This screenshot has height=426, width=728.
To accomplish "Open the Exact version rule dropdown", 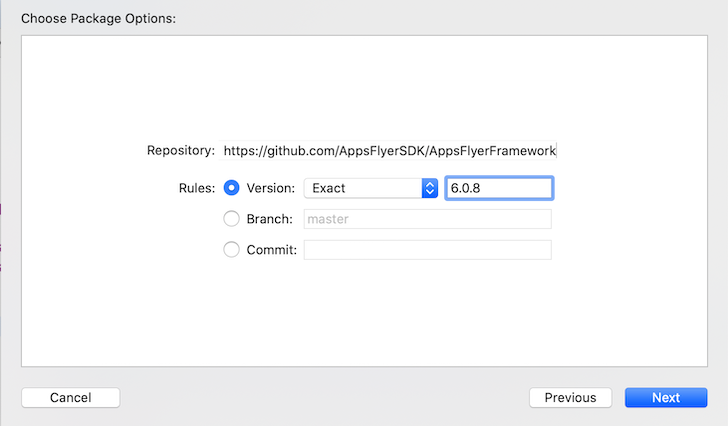I will pyautogui.click(x=371, y=188).
